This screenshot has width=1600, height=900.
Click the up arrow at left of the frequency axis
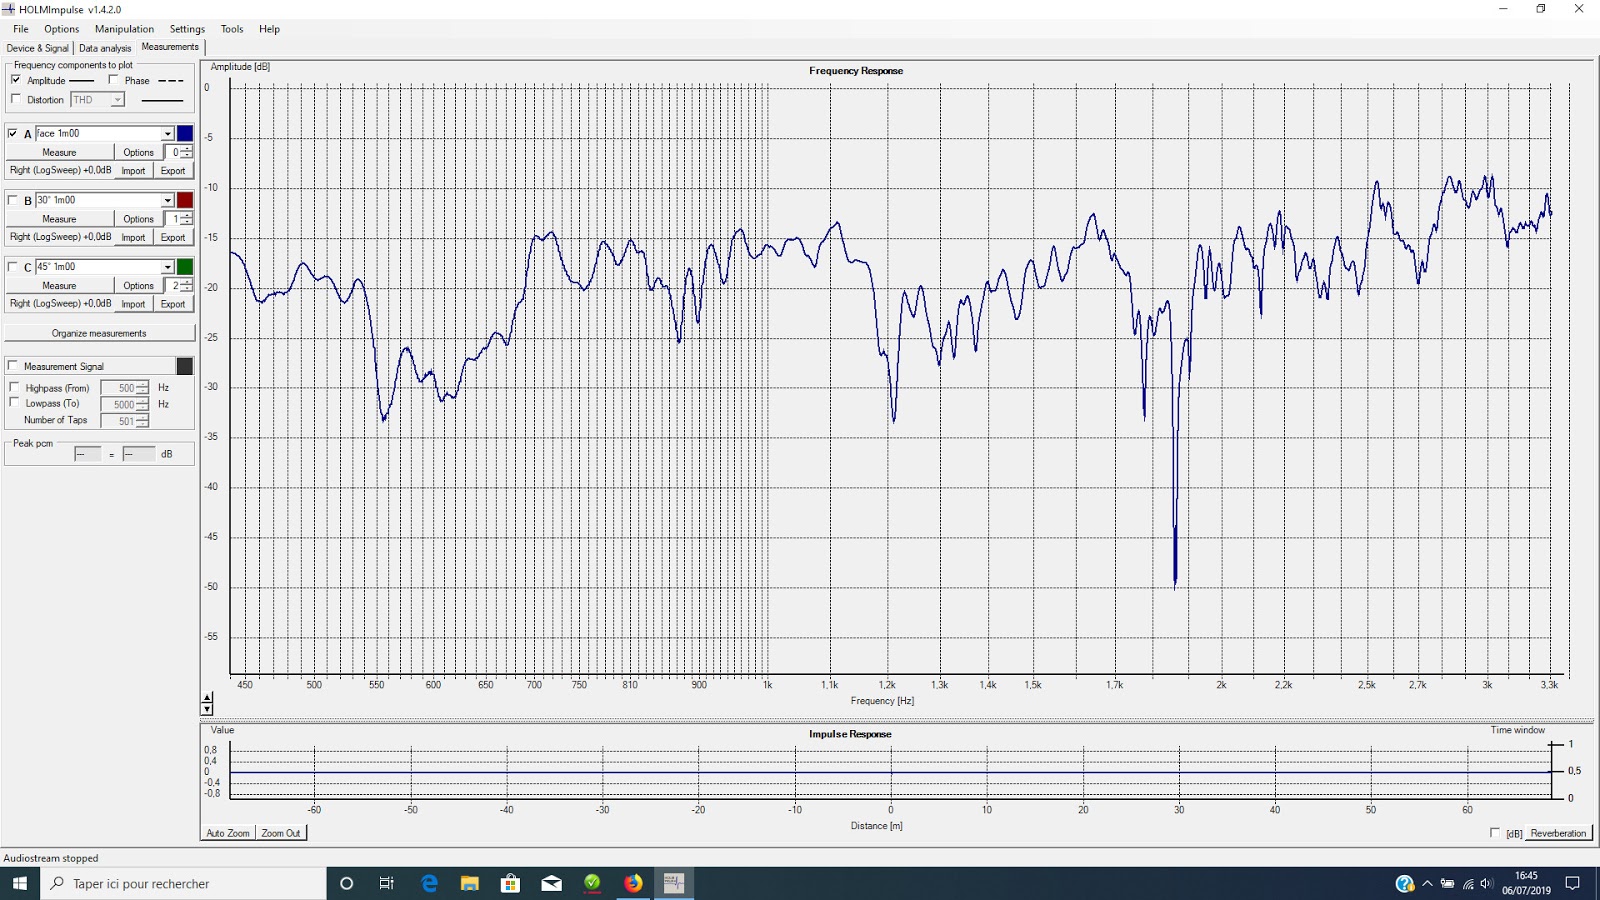(207, 698)
